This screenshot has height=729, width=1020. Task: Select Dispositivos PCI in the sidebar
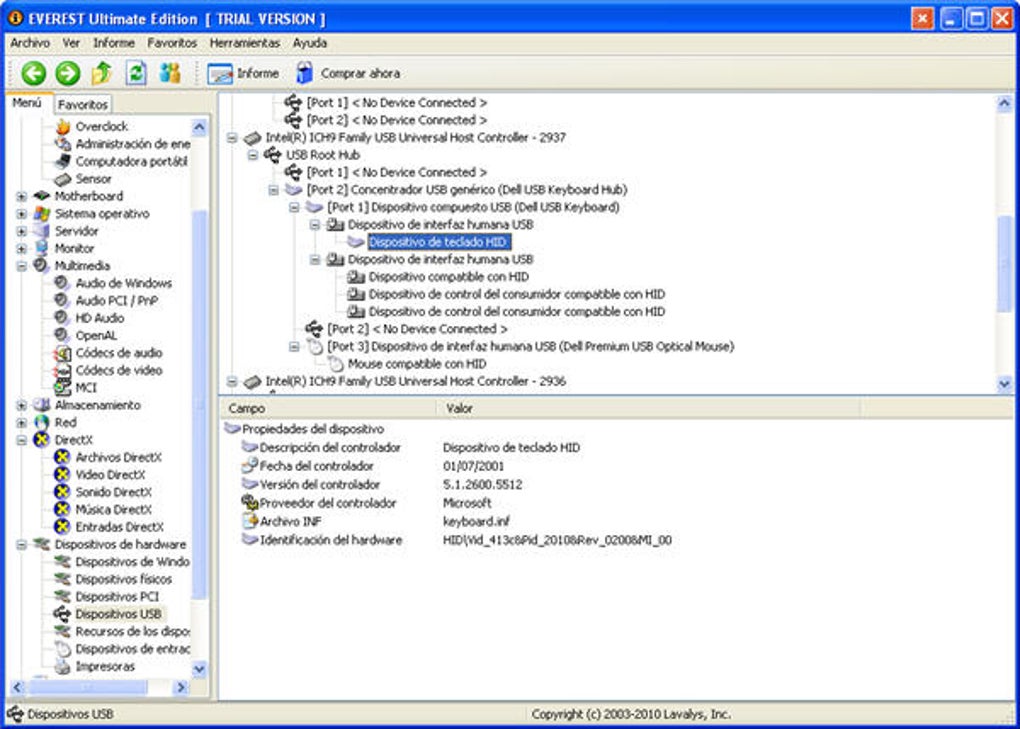click(x=117, y=597)
